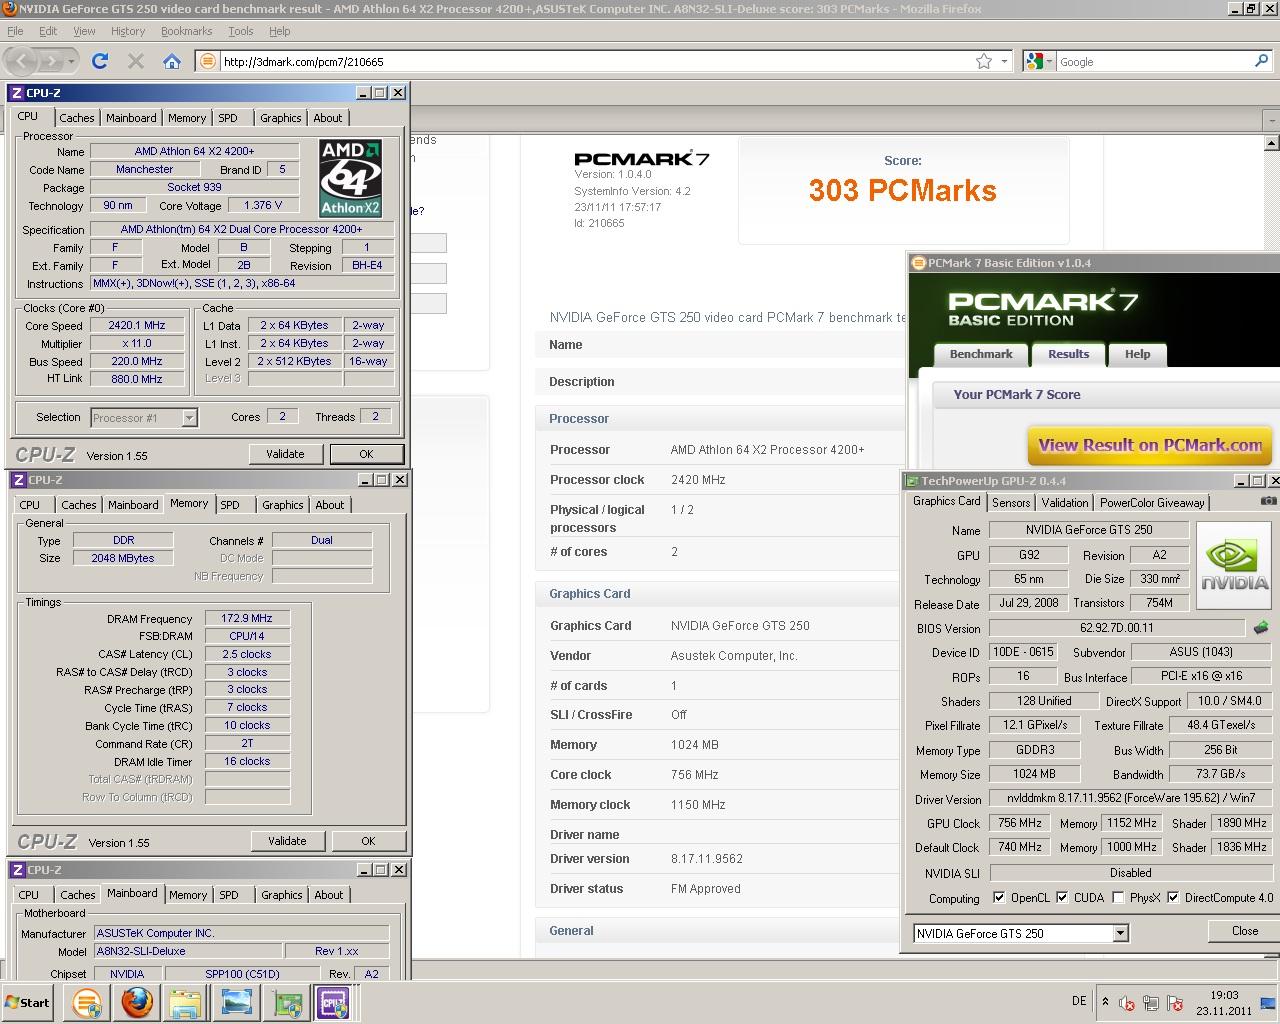Switch to CPU-Z from the taskbar
1280x1024 pixels.
[333, 1002]
